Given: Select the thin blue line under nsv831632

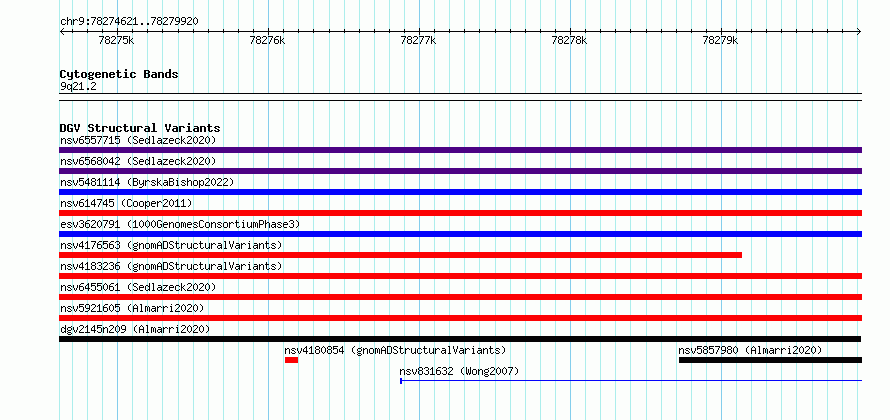Looking at the screenshot, I should click(x=631, y=381).
